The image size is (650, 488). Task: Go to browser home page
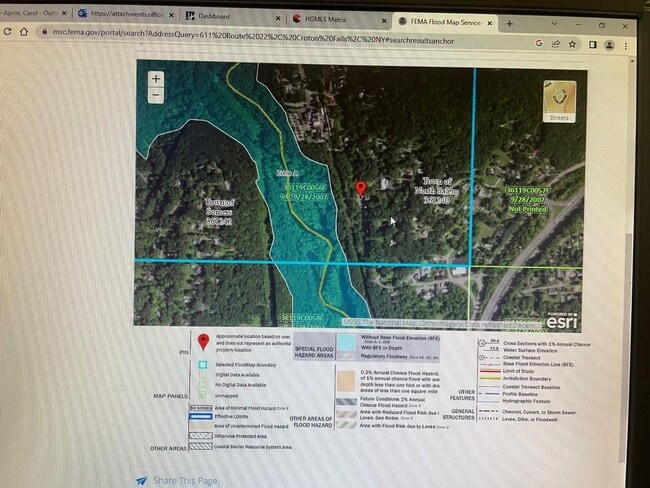click(24, 32)
